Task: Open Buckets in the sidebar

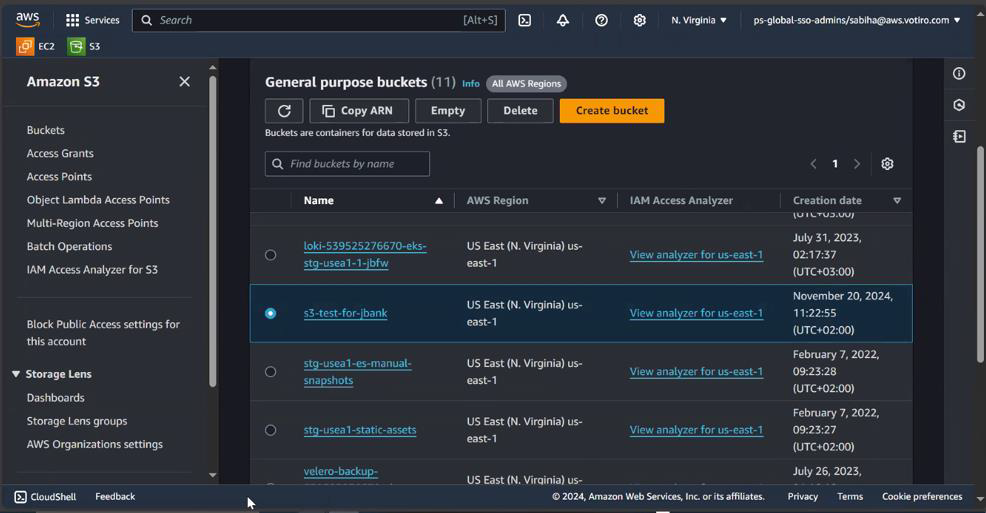Action: click(x=45, y=130)
